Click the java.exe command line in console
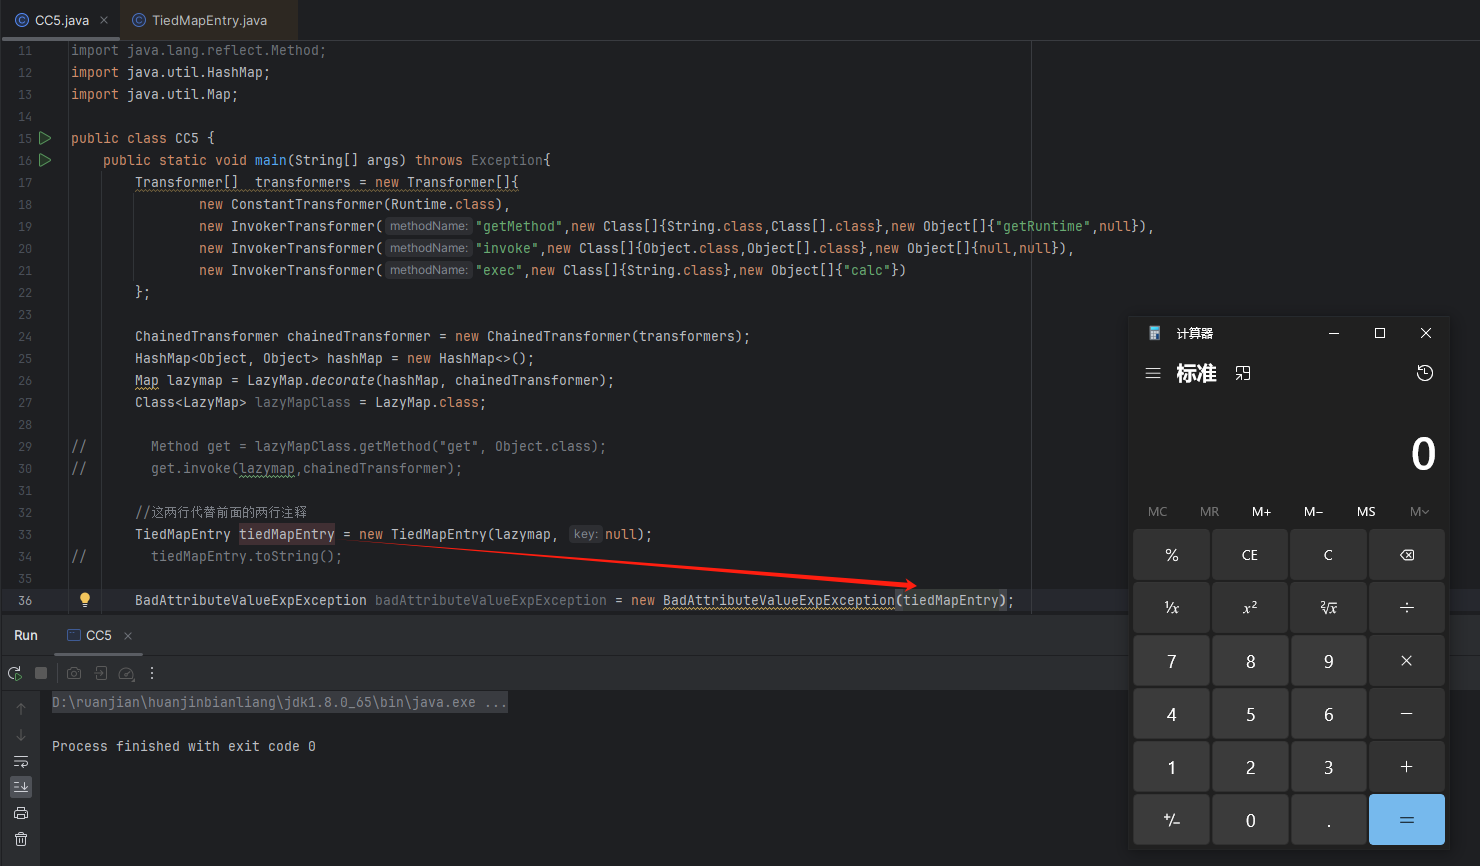Screen dimensions: 1480x866 coord(280,702)
